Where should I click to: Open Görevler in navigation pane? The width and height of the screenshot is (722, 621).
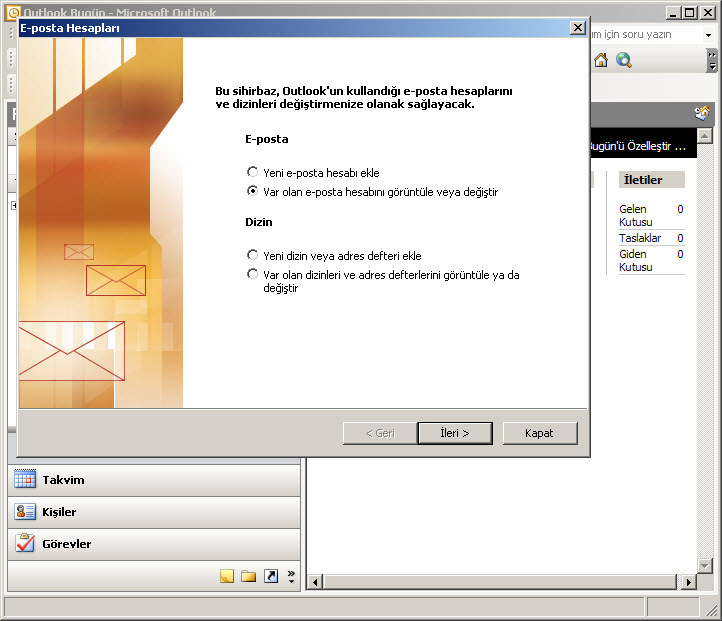click(154, 544)
